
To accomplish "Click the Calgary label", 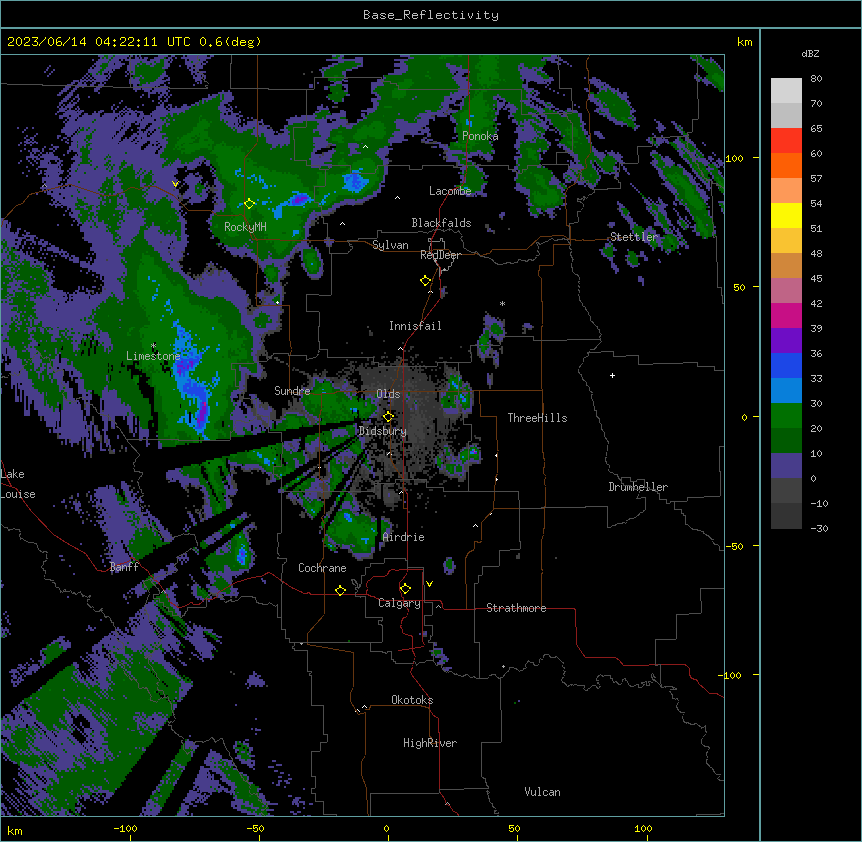I will (399, 603).
